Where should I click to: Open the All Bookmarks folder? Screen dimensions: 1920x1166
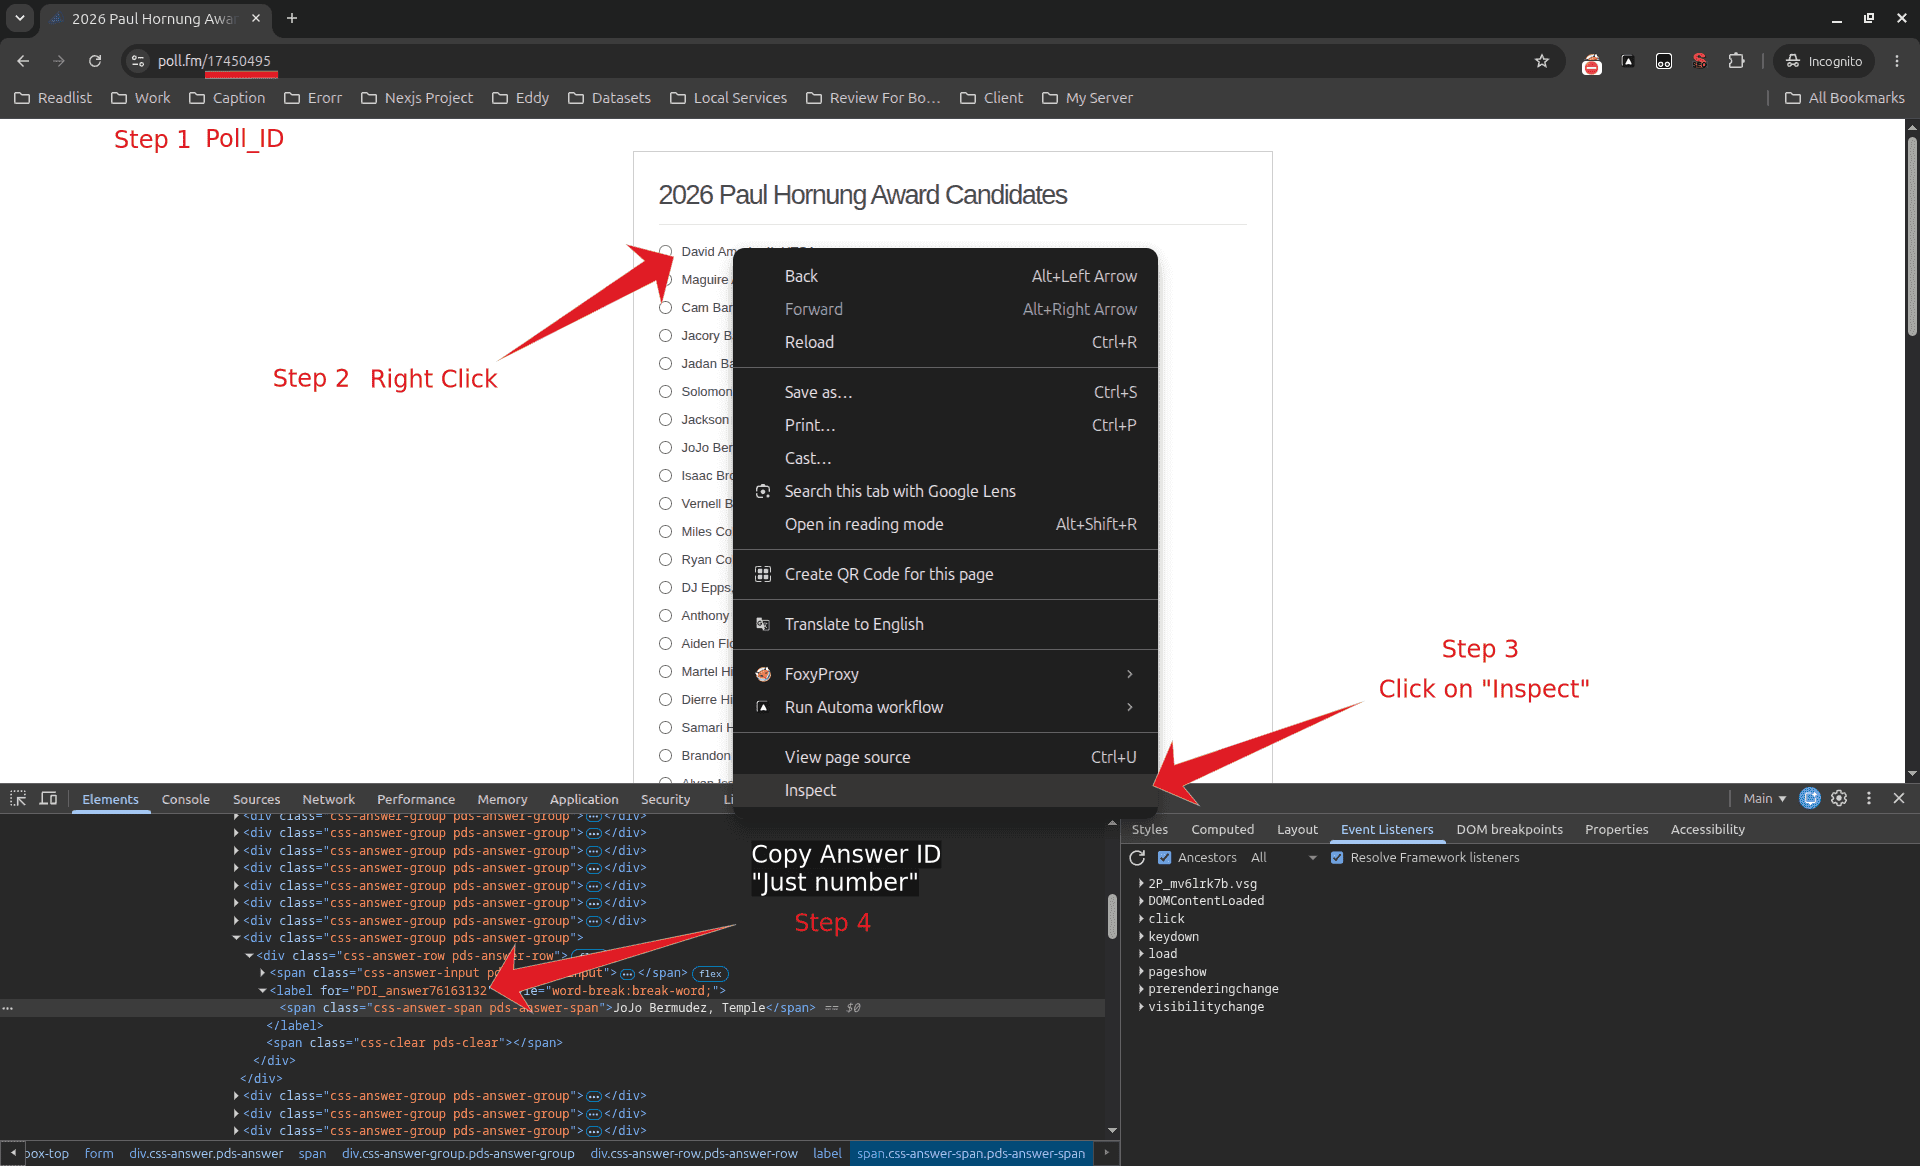[1845, 97]
